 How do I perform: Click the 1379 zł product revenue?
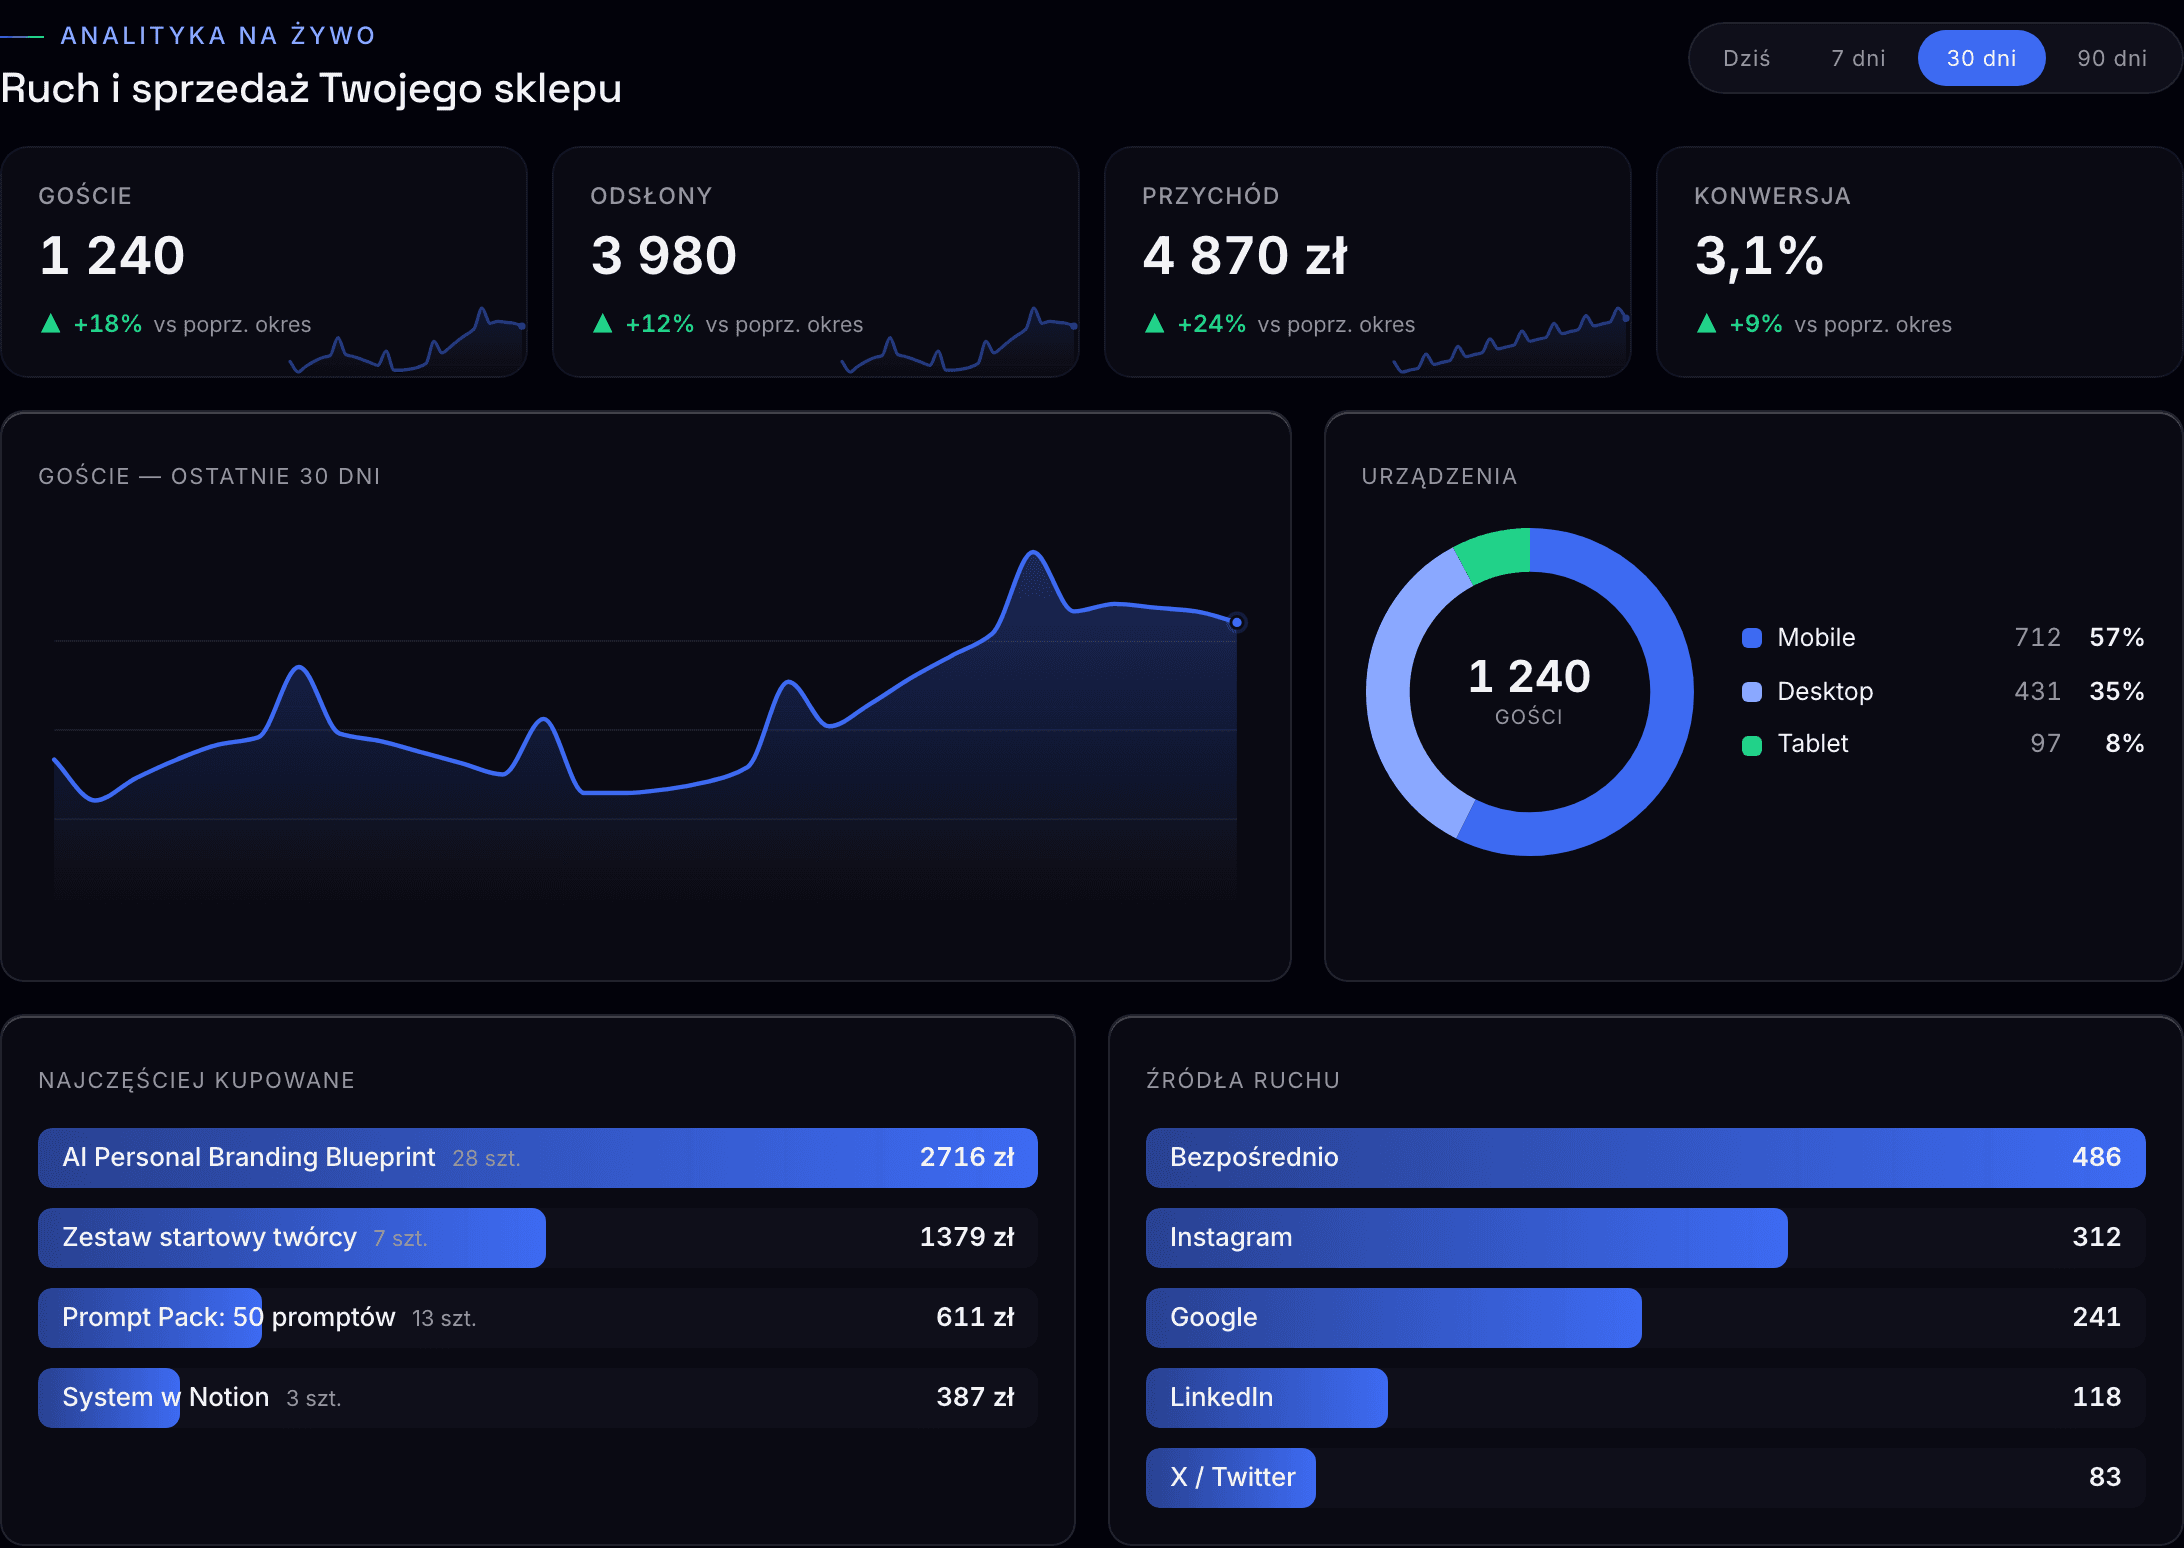coord(967,1238)
